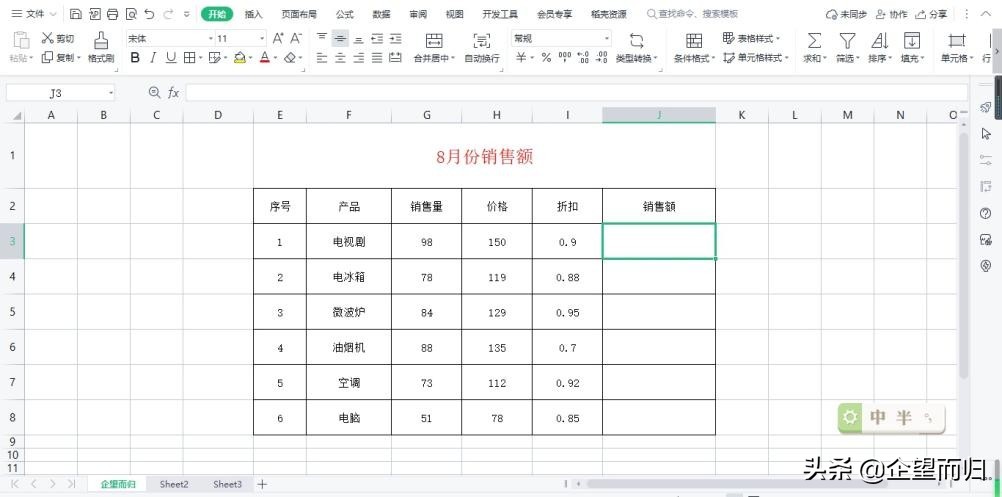1002x497 pixels.
Task: Select the Sheet2 tab
Action: [174, 484]
